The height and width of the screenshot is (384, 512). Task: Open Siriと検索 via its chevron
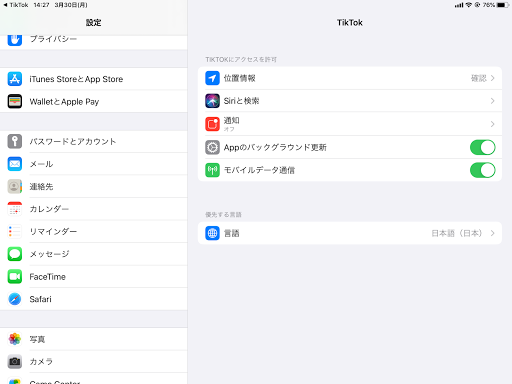point(492,101)
